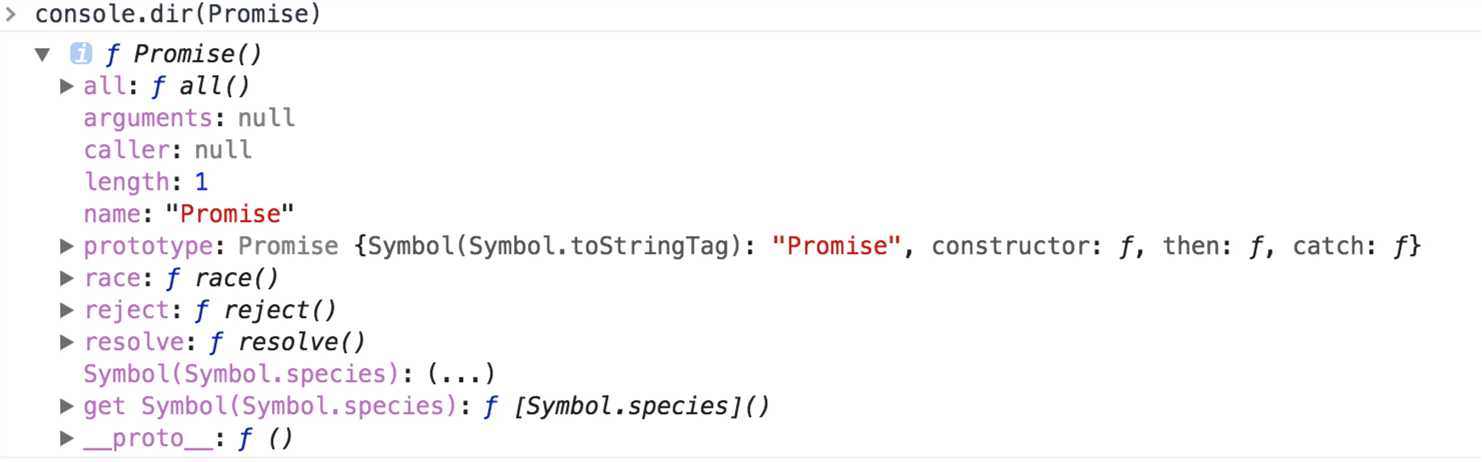Click the name: "Promise" string value
The height and width of the screenshot is (462, 1482).
pos(231,214)
